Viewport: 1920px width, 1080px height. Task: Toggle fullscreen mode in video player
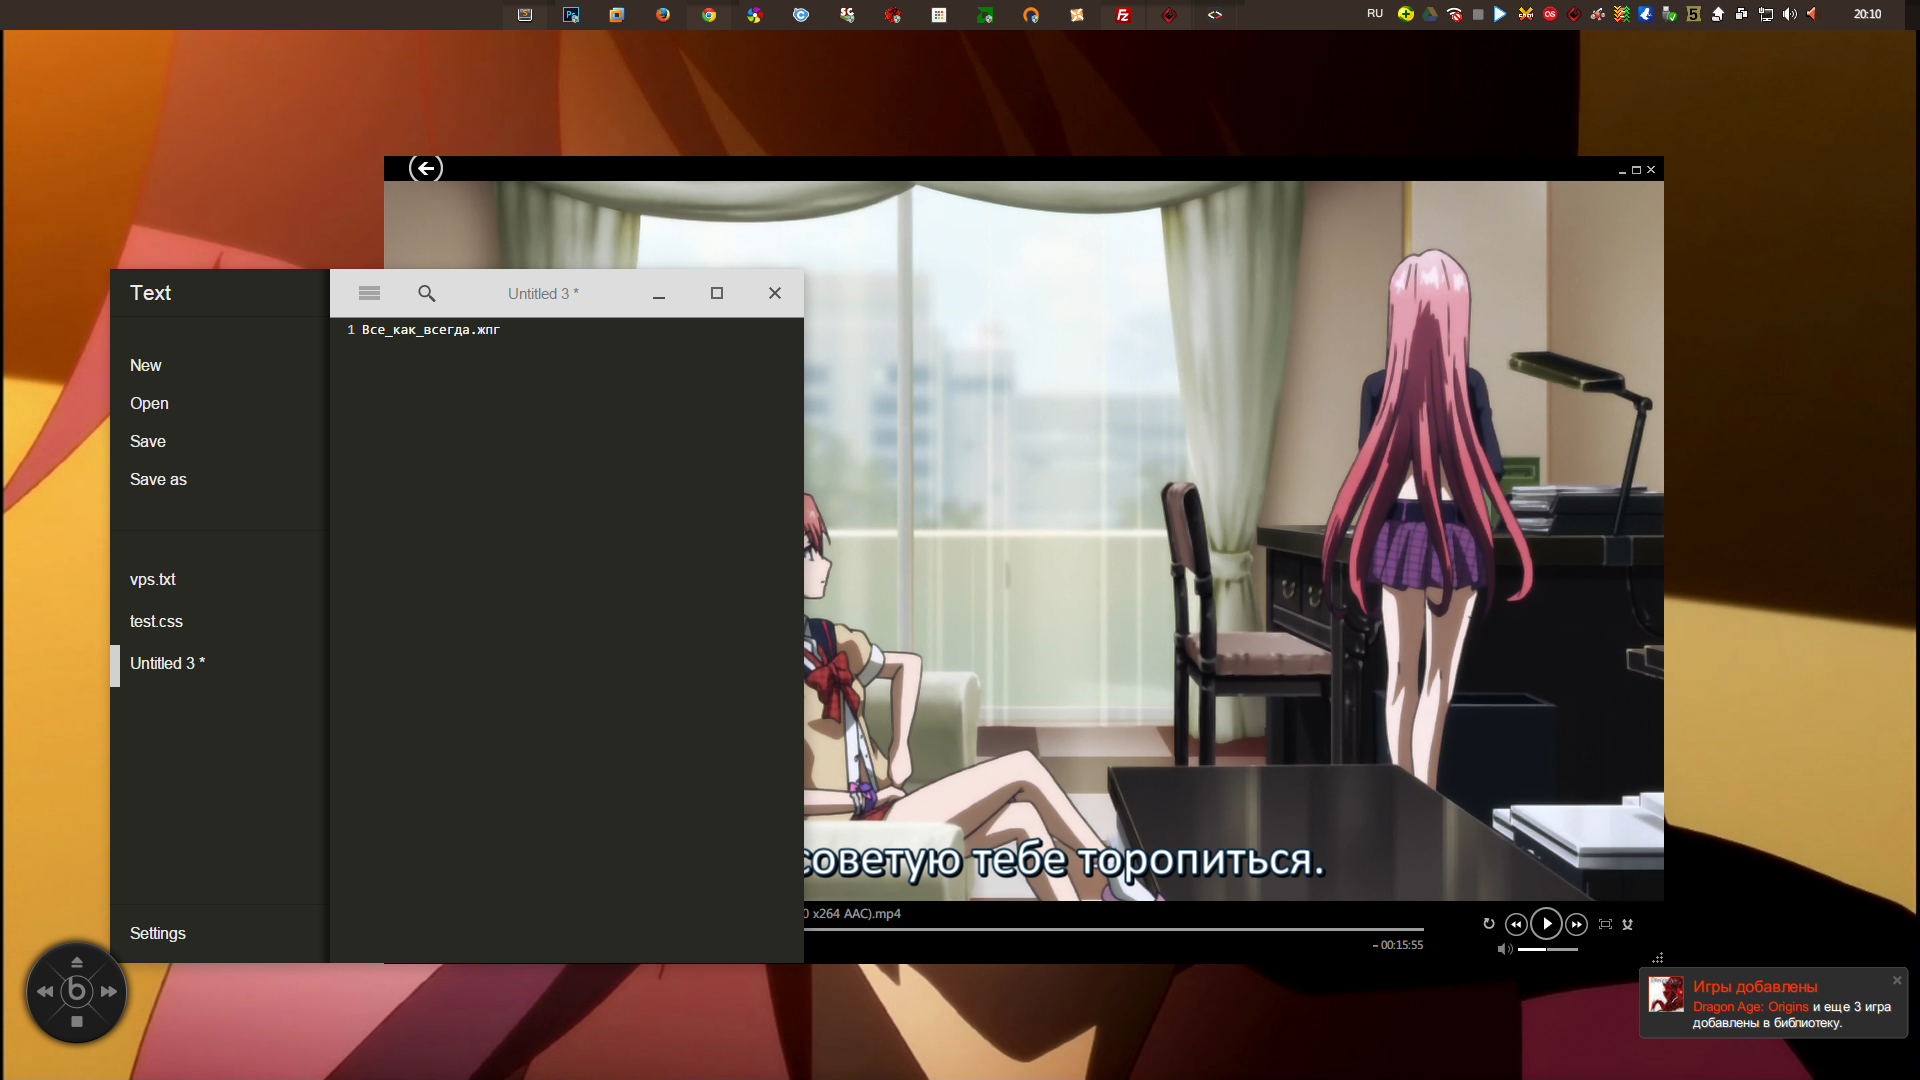[x=1605, y=924]
